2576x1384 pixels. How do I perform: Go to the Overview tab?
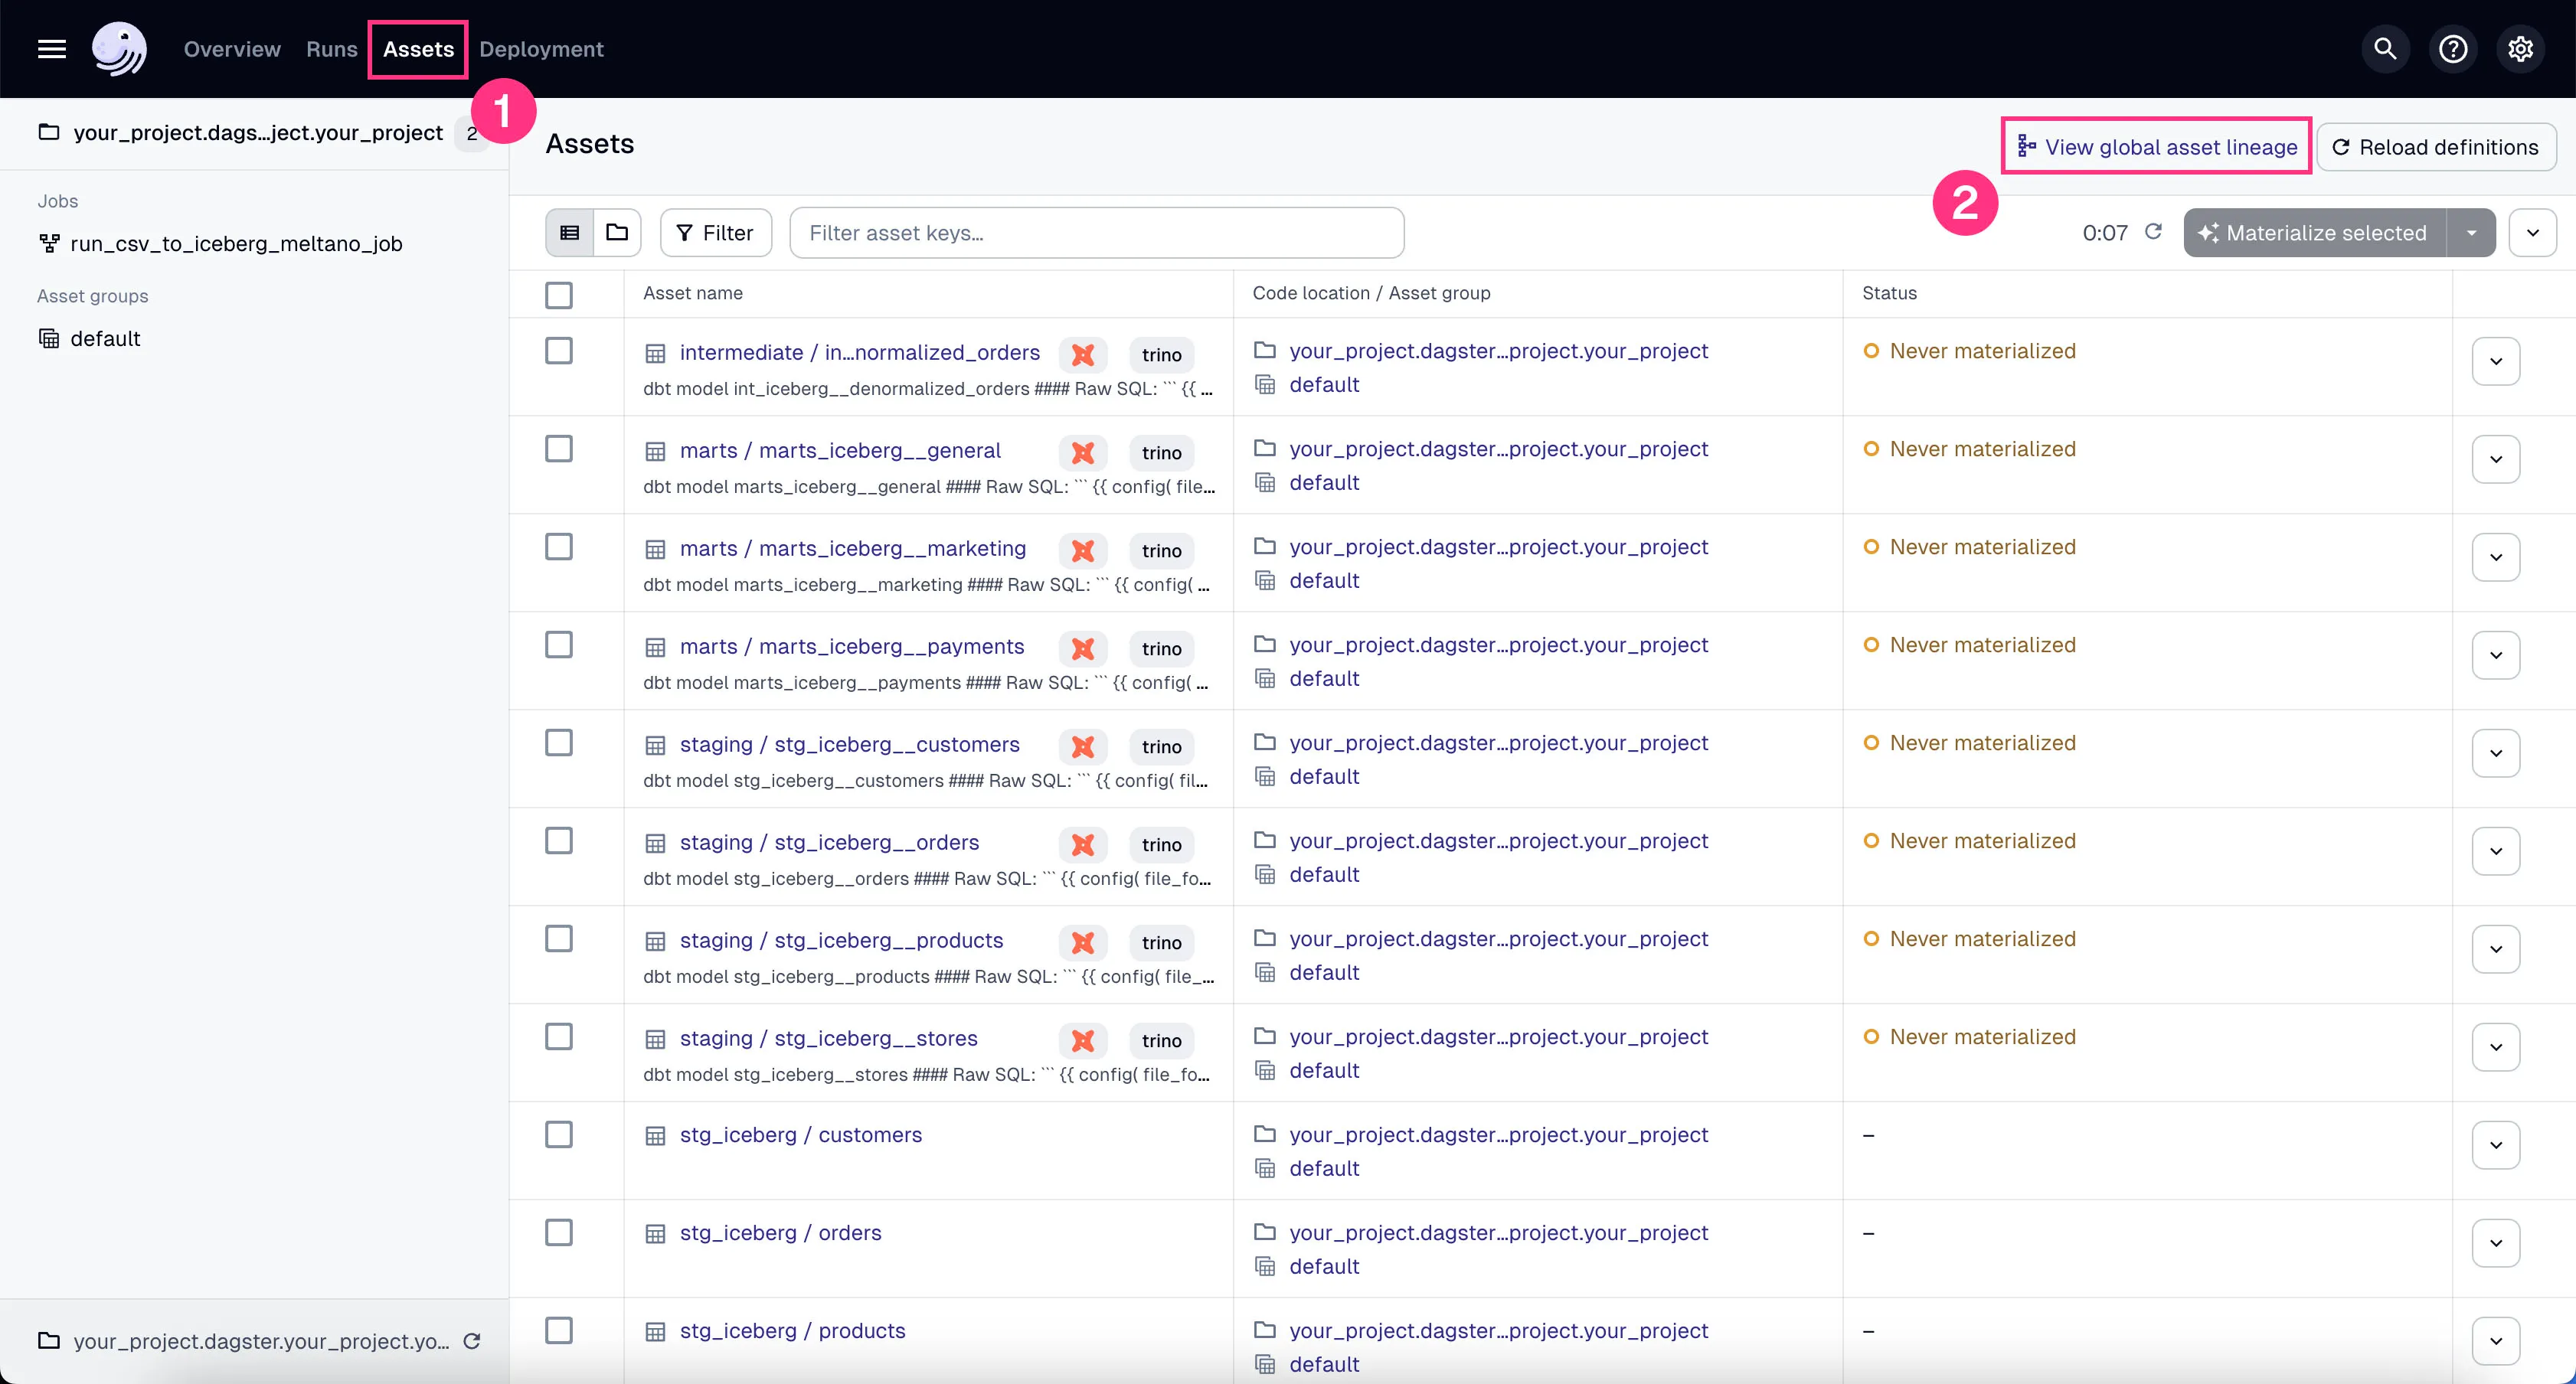[232, 49]
